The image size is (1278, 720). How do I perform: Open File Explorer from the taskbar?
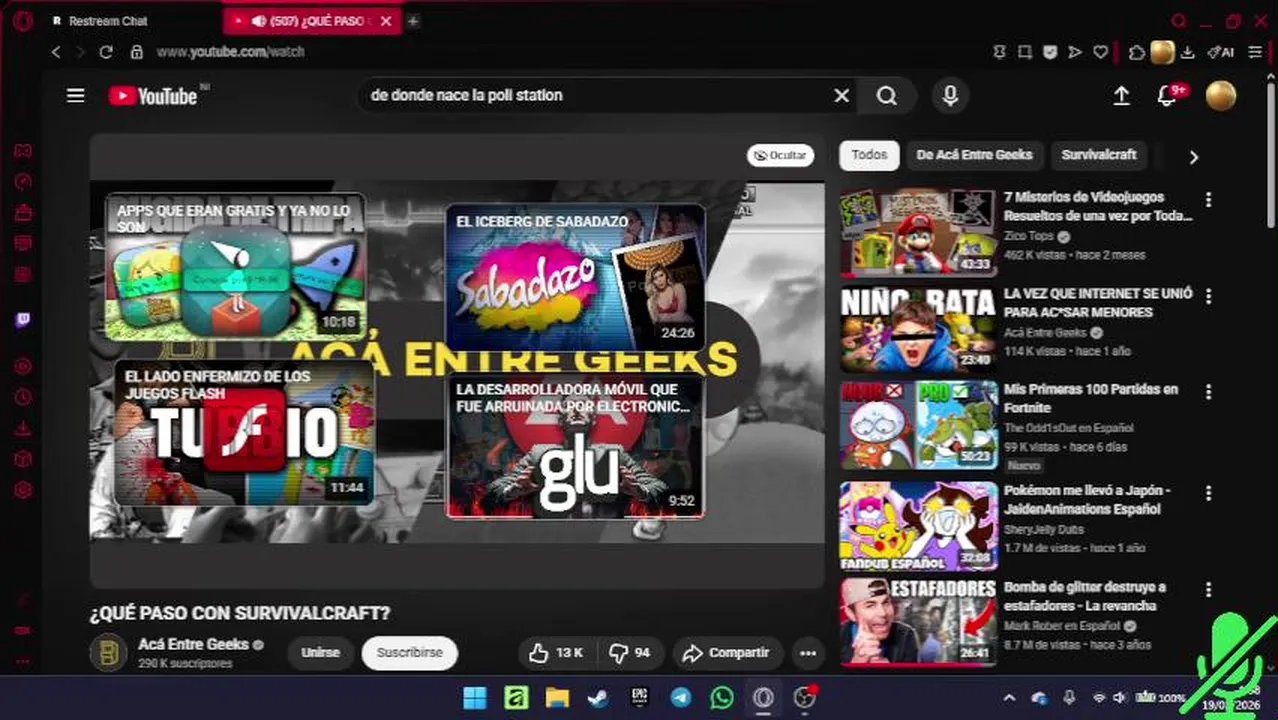point(557,698)
